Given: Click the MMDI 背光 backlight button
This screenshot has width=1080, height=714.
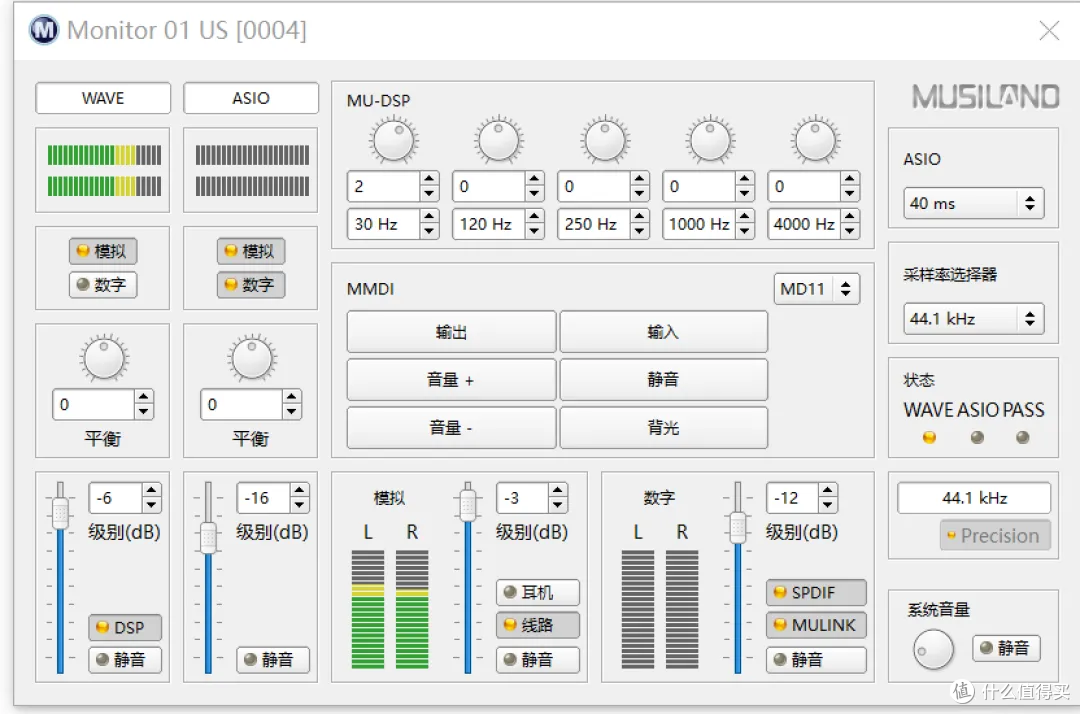Looking at the screenshot, I should [x=663, y=428].
